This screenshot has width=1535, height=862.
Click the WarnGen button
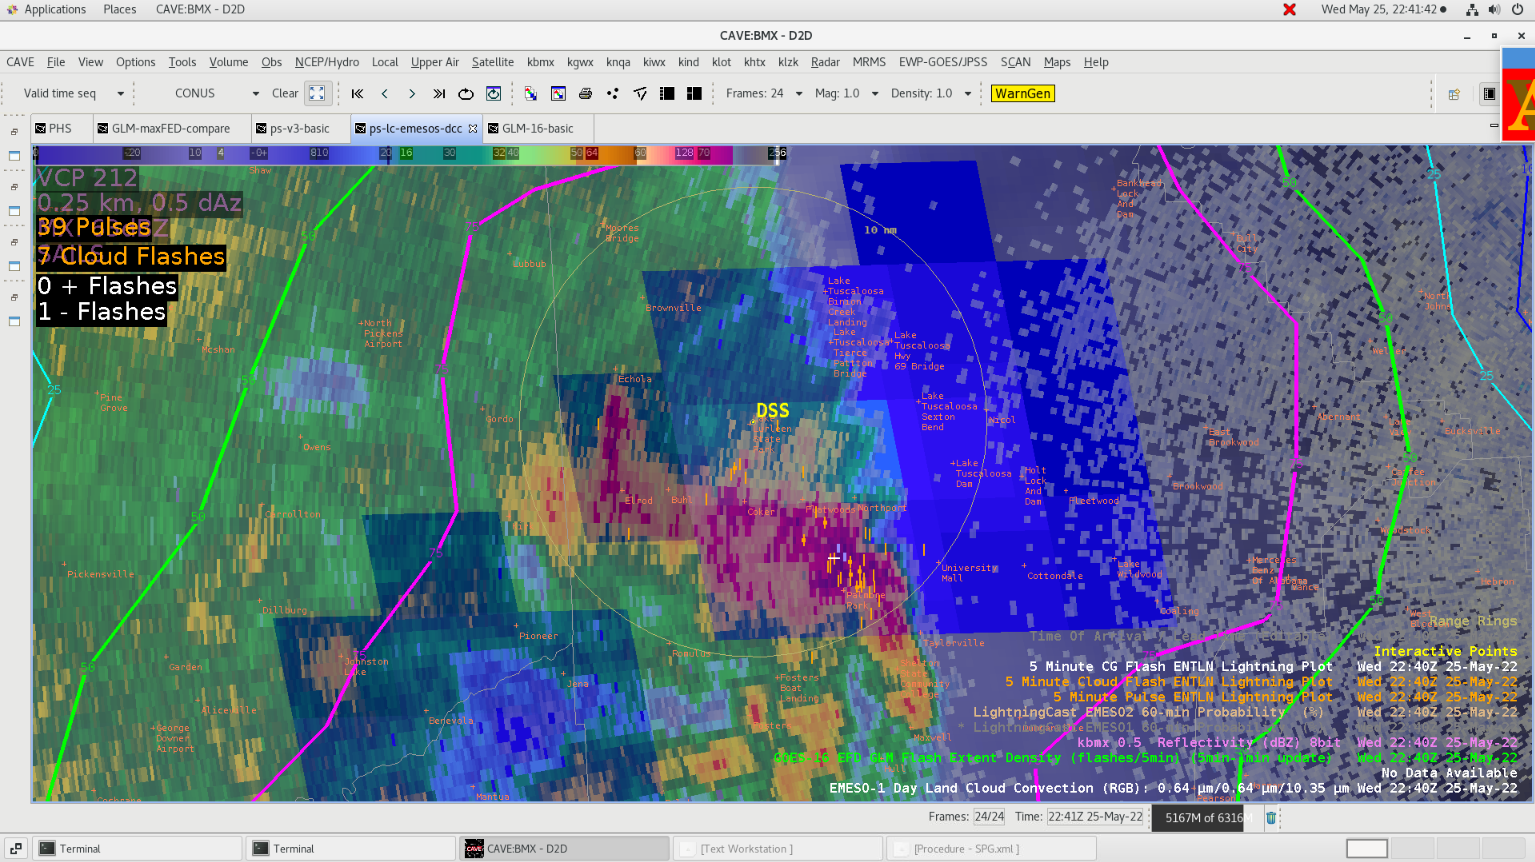click(x=1023, y=93)
